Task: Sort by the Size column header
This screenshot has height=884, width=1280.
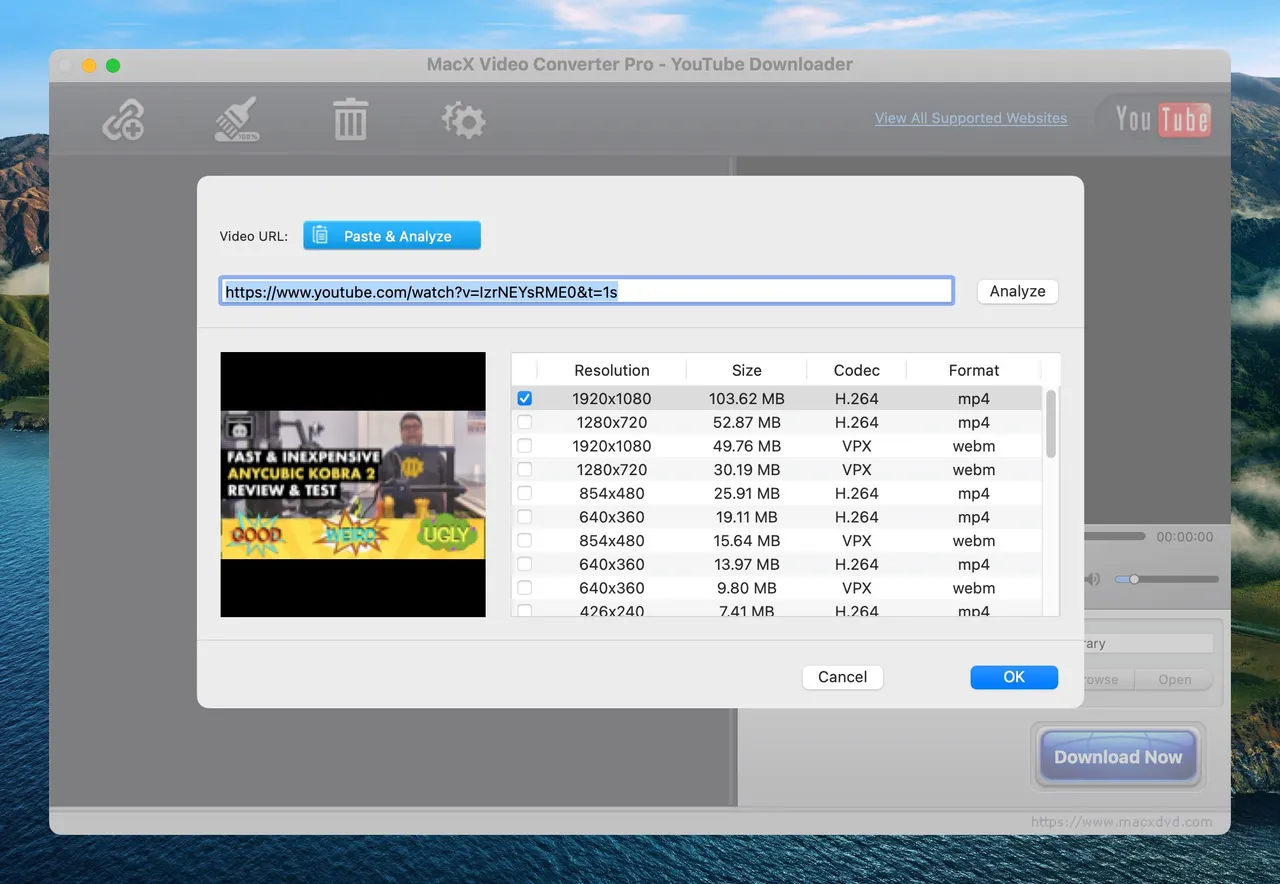Action: pos(746,370)
